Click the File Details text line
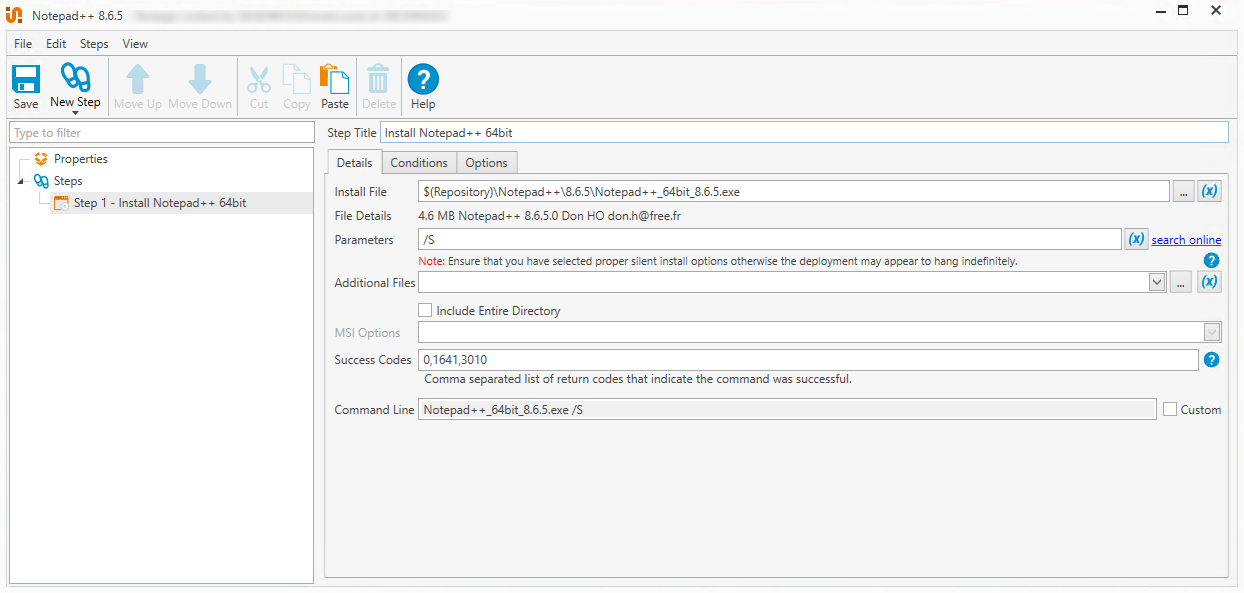Screen dimensions: 1244x593 coord(550,216)
